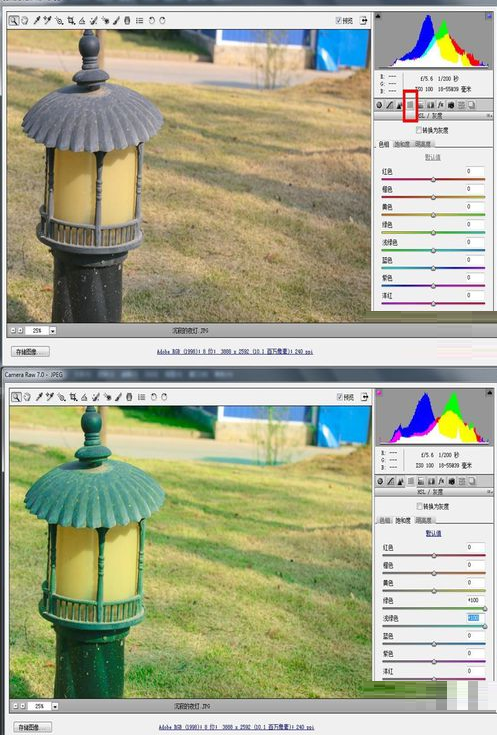Click 绿色 saturation slider in lower window
The image size is (497, 735).
coord(434,608)
